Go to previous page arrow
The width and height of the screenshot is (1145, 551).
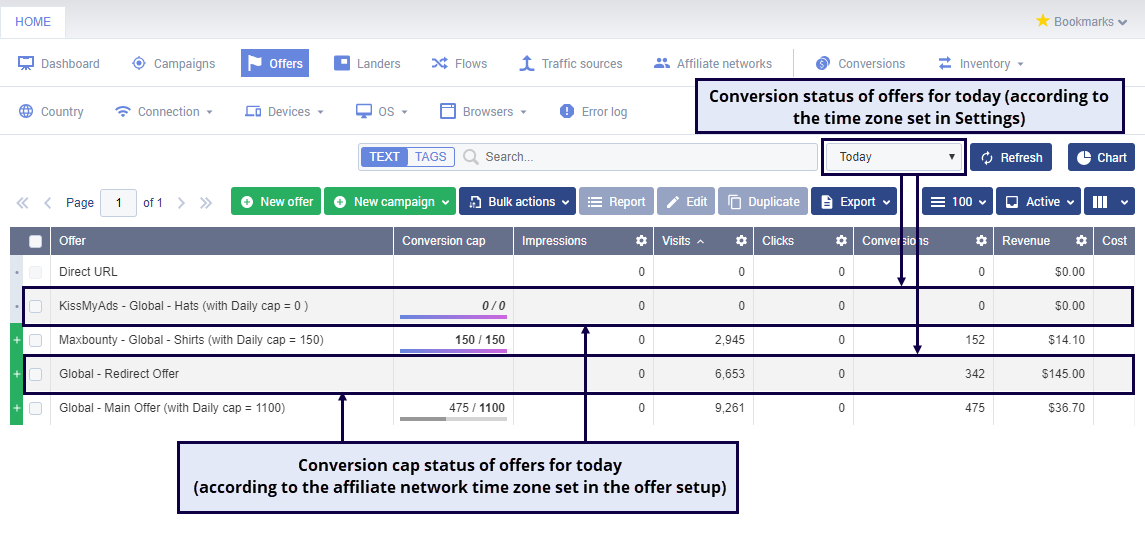click(47, 202)
